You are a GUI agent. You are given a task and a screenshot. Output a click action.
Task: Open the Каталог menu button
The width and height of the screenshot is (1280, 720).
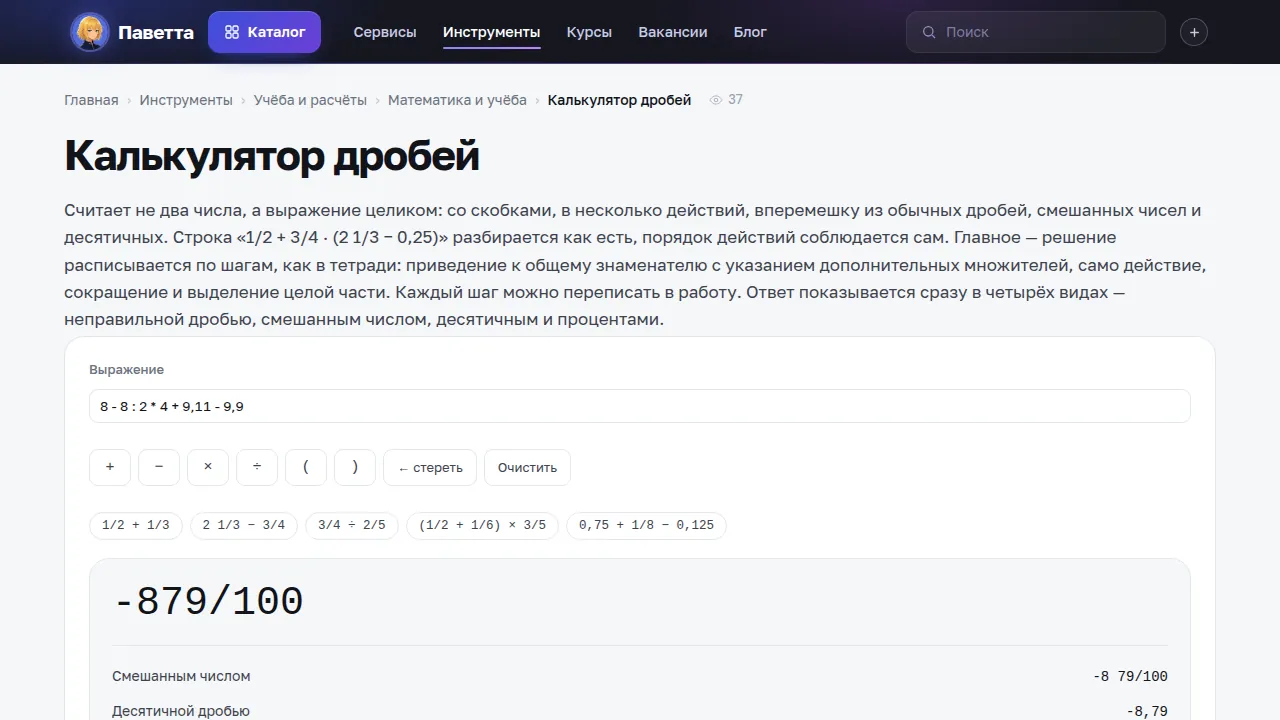tap(264, 32)
